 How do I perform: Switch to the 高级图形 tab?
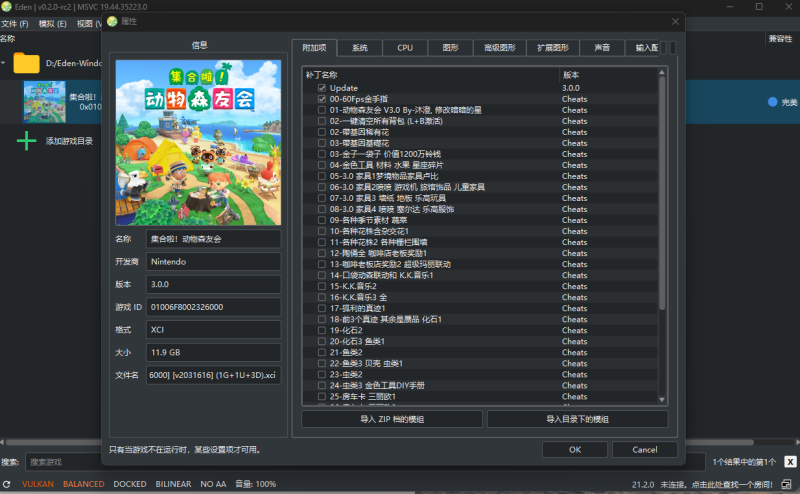click(x=499, y=47)
